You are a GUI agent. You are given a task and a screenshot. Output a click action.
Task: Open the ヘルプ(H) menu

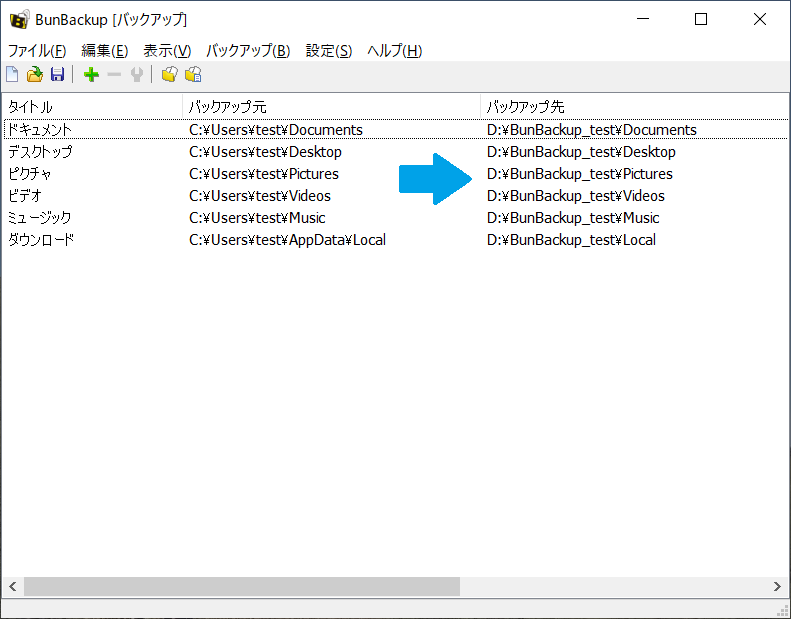point(394,50)
